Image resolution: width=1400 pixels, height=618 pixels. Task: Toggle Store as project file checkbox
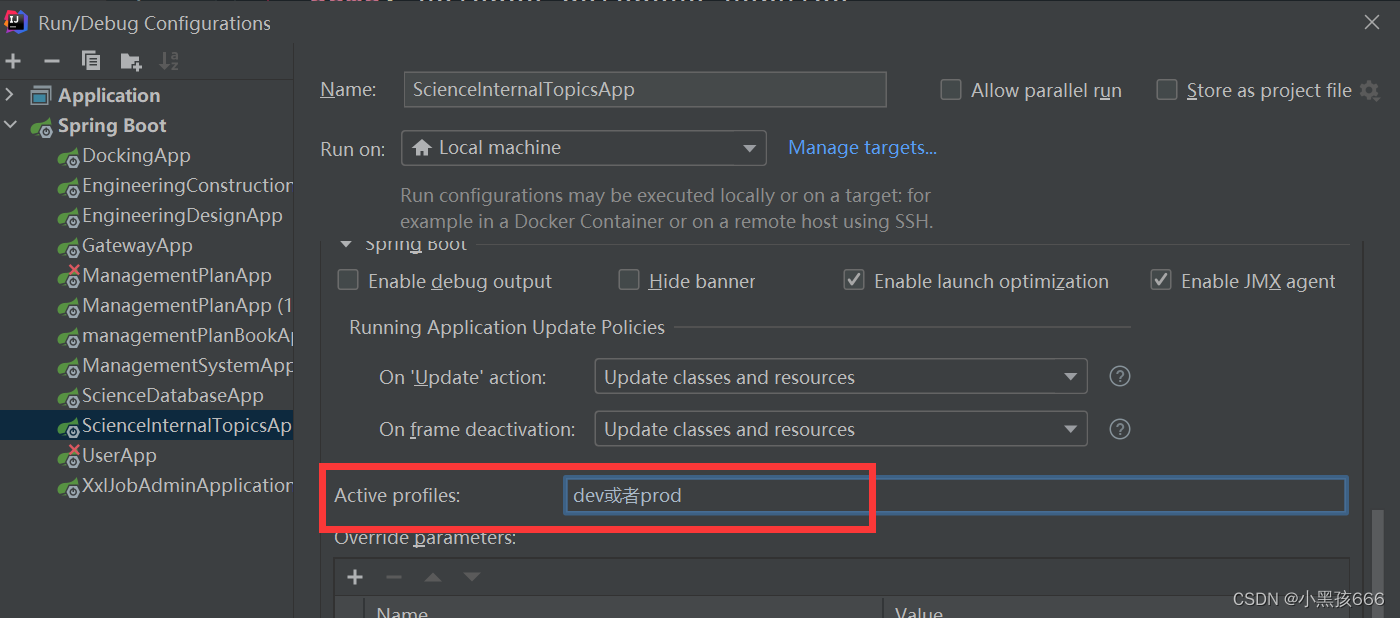1167,90
